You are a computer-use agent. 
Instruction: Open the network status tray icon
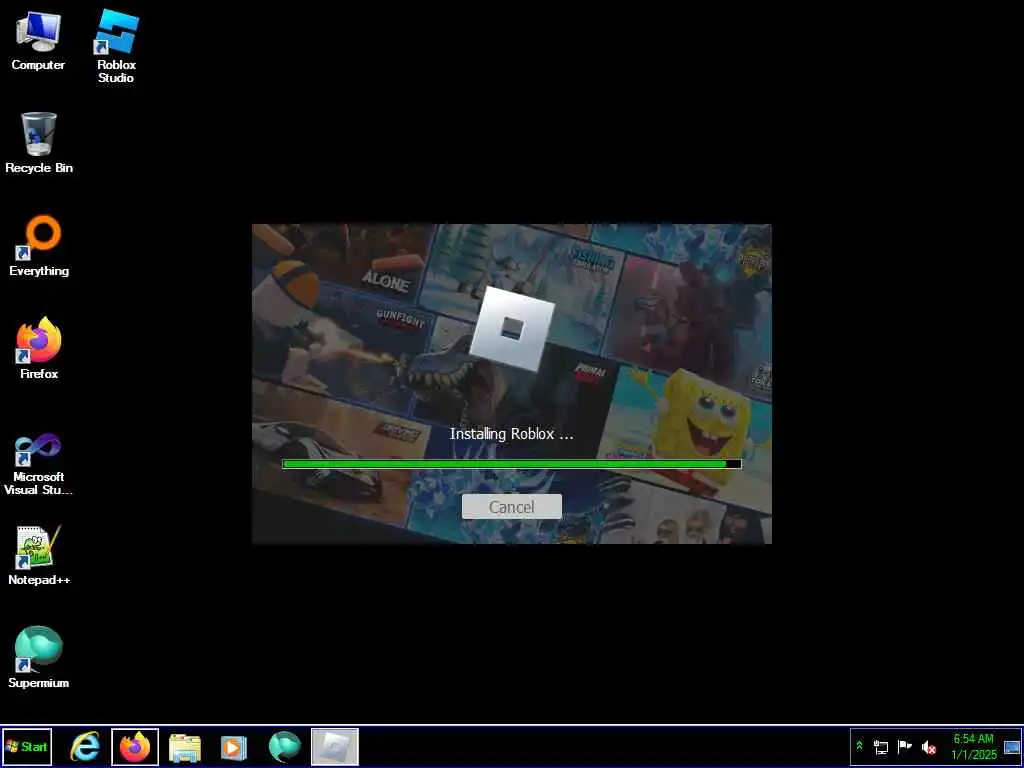coord(881,747)
